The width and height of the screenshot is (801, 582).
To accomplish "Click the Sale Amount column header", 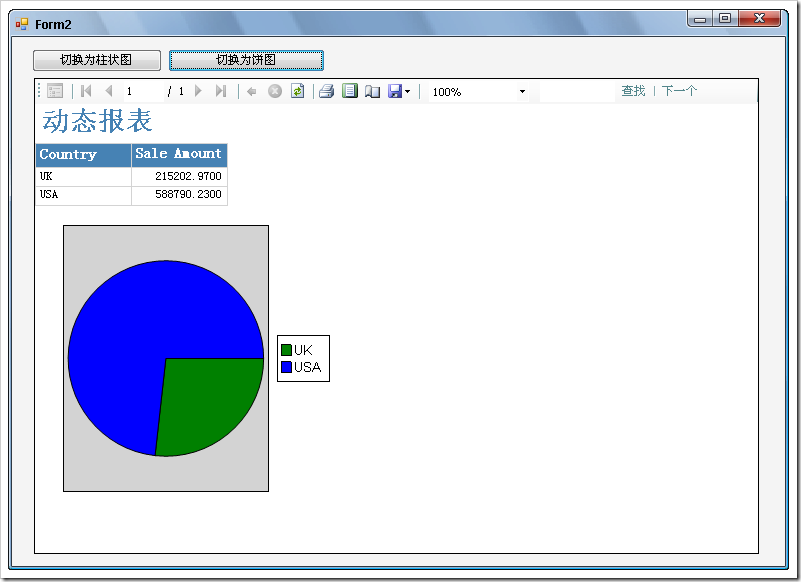I will (x=179, y=155).
